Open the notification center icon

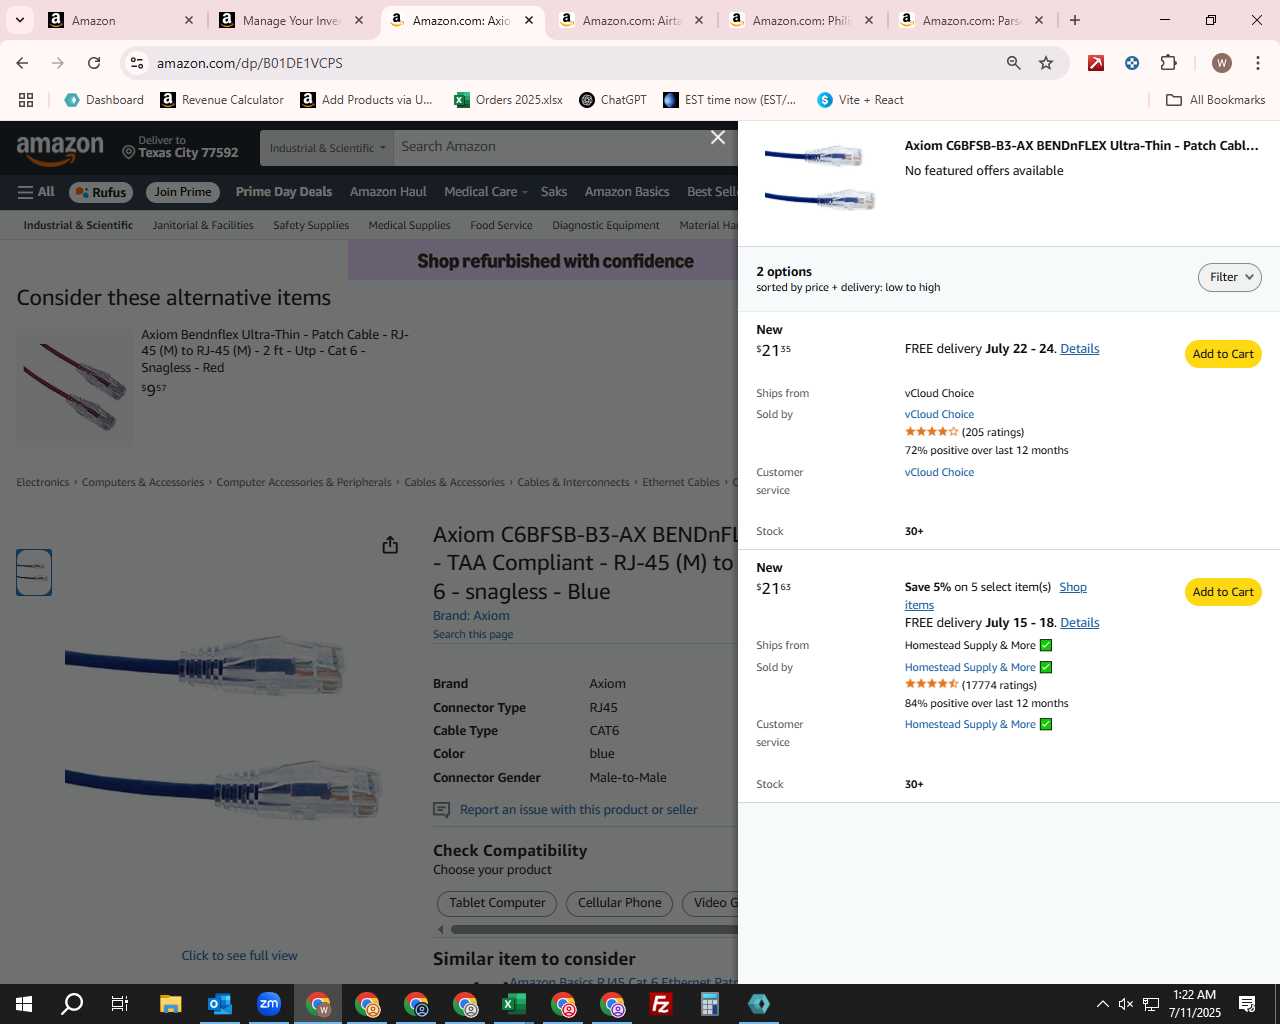coord(1247,1004)
